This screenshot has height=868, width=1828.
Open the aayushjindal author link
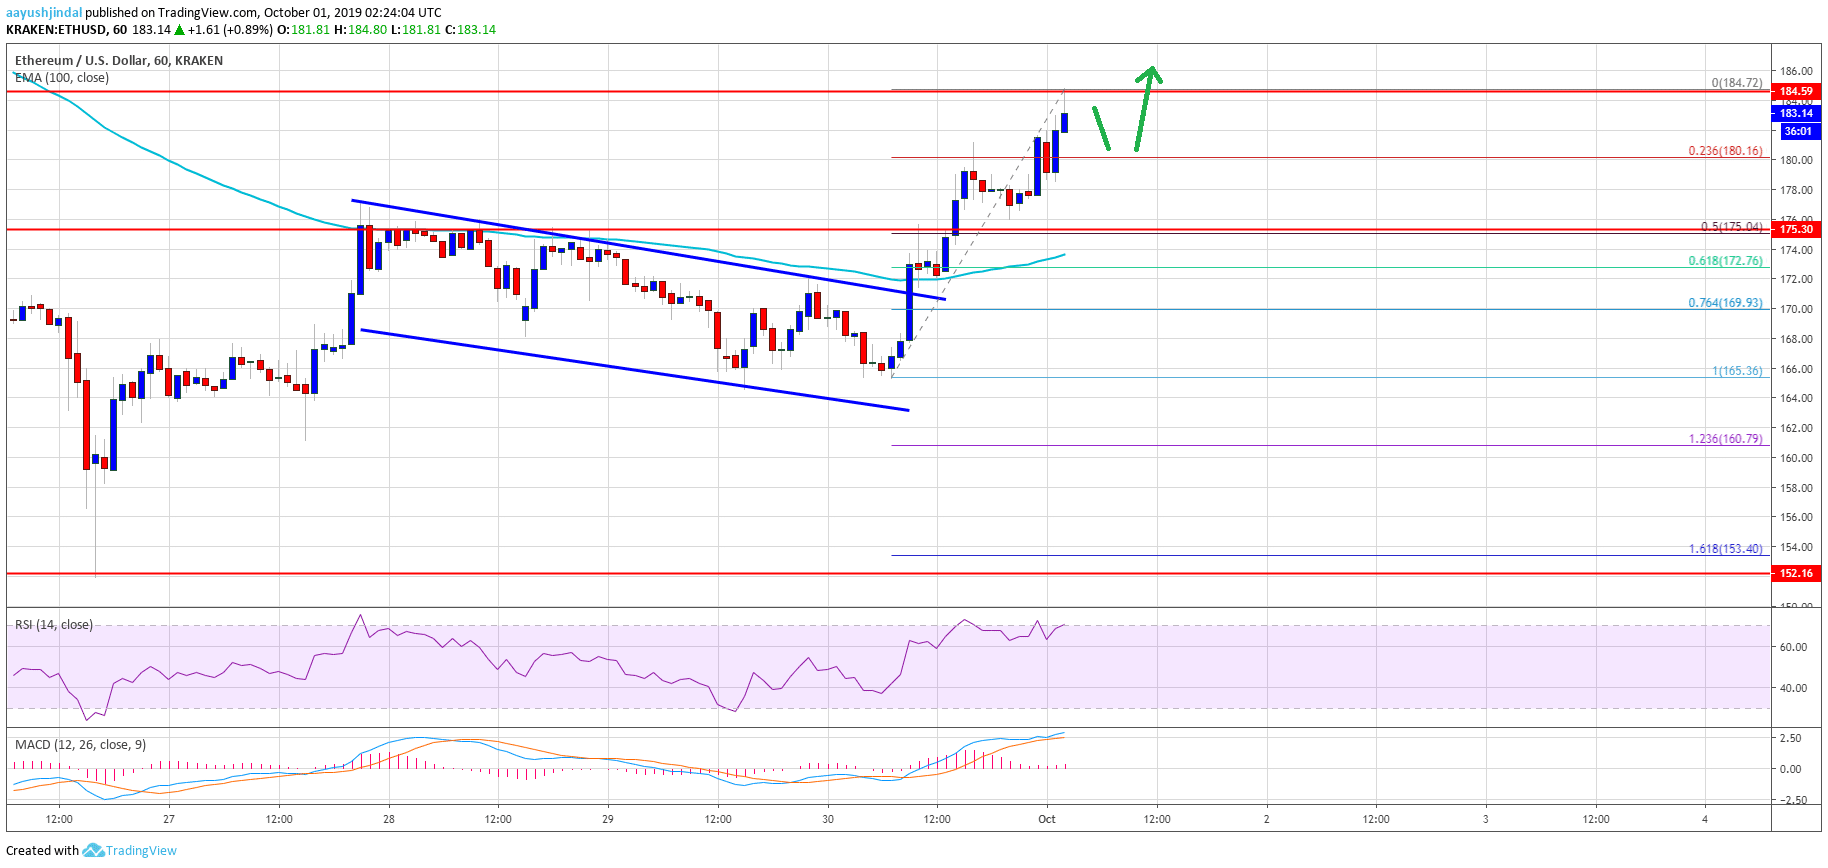44,13
